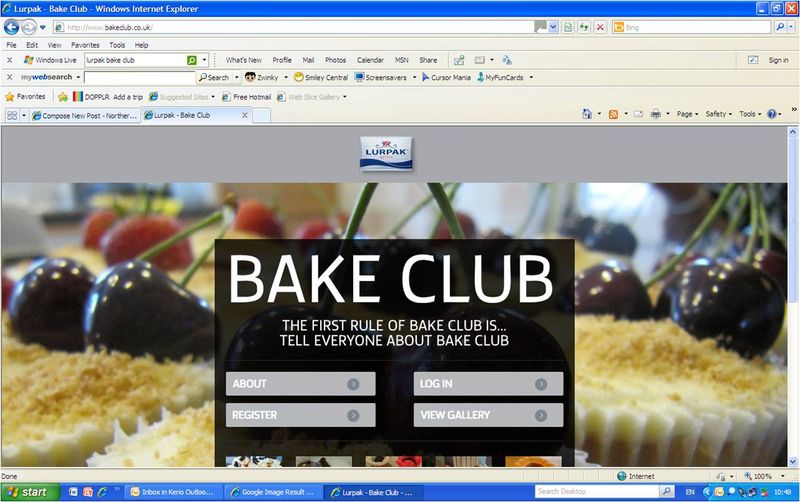800x502 pixels.
Task: Open the File menu
Action: pos(11,45)
